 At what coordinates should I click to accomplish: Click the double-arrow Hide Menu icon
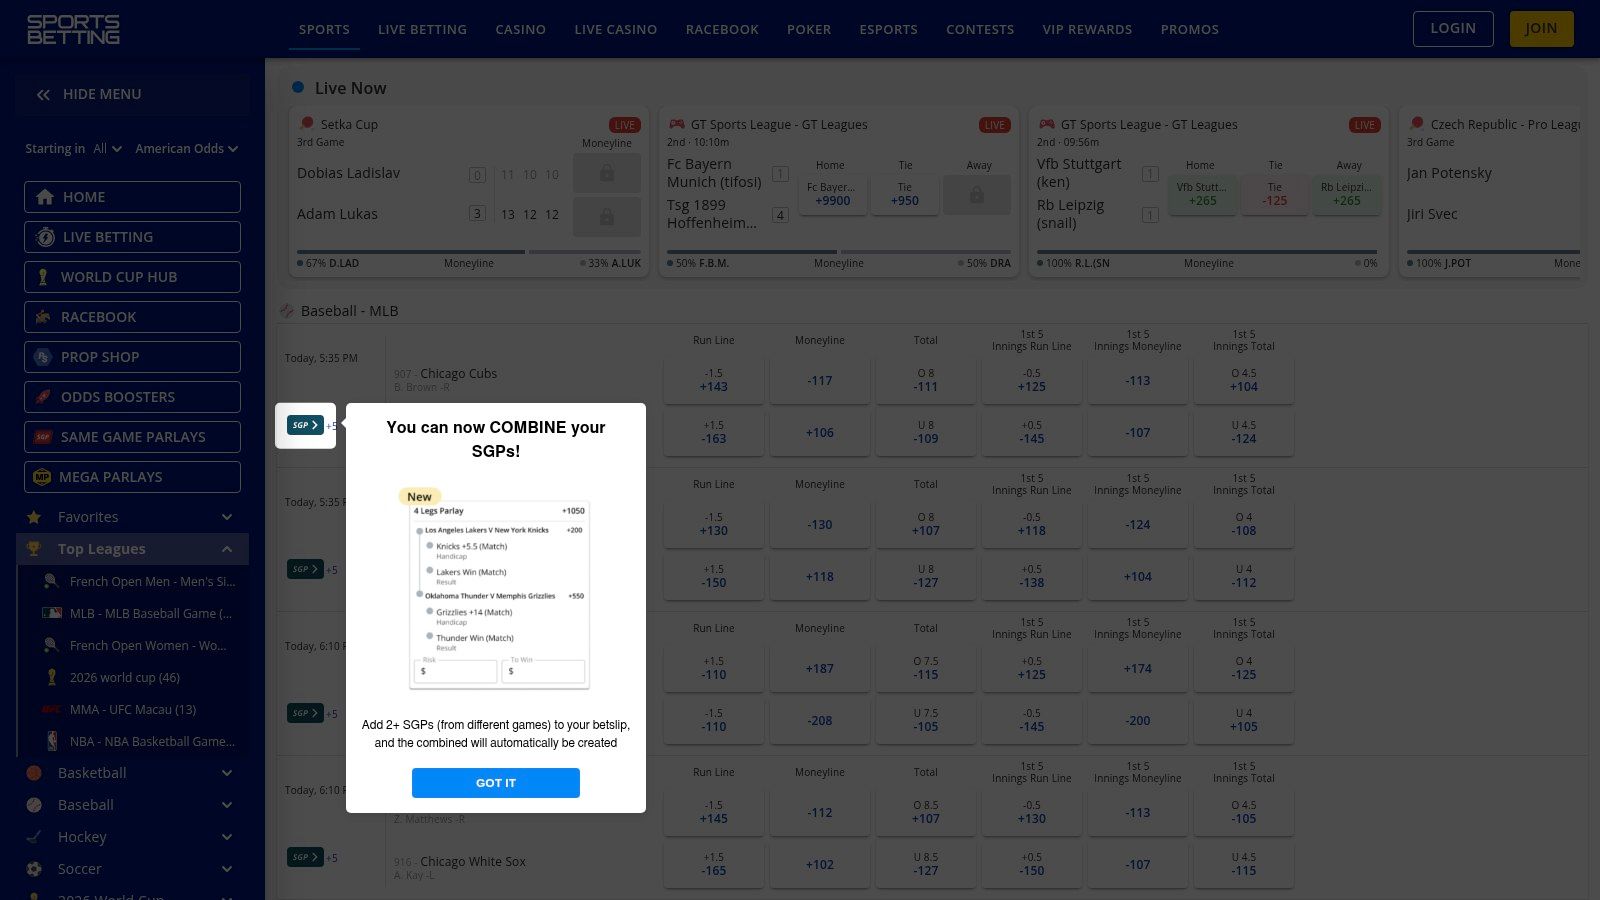pyautogui.click(x=43, y=95)
